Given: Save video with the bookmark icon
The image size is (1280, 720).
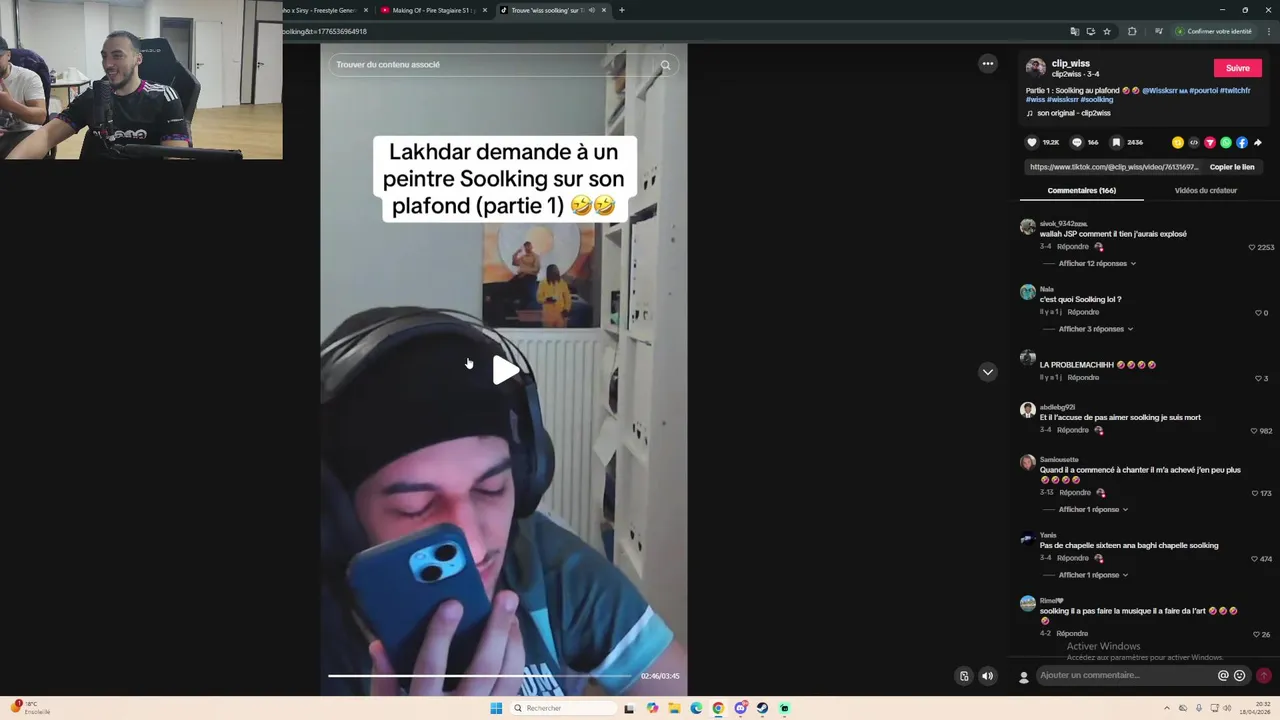Looking at the screenshot, I should [1116, 142].
